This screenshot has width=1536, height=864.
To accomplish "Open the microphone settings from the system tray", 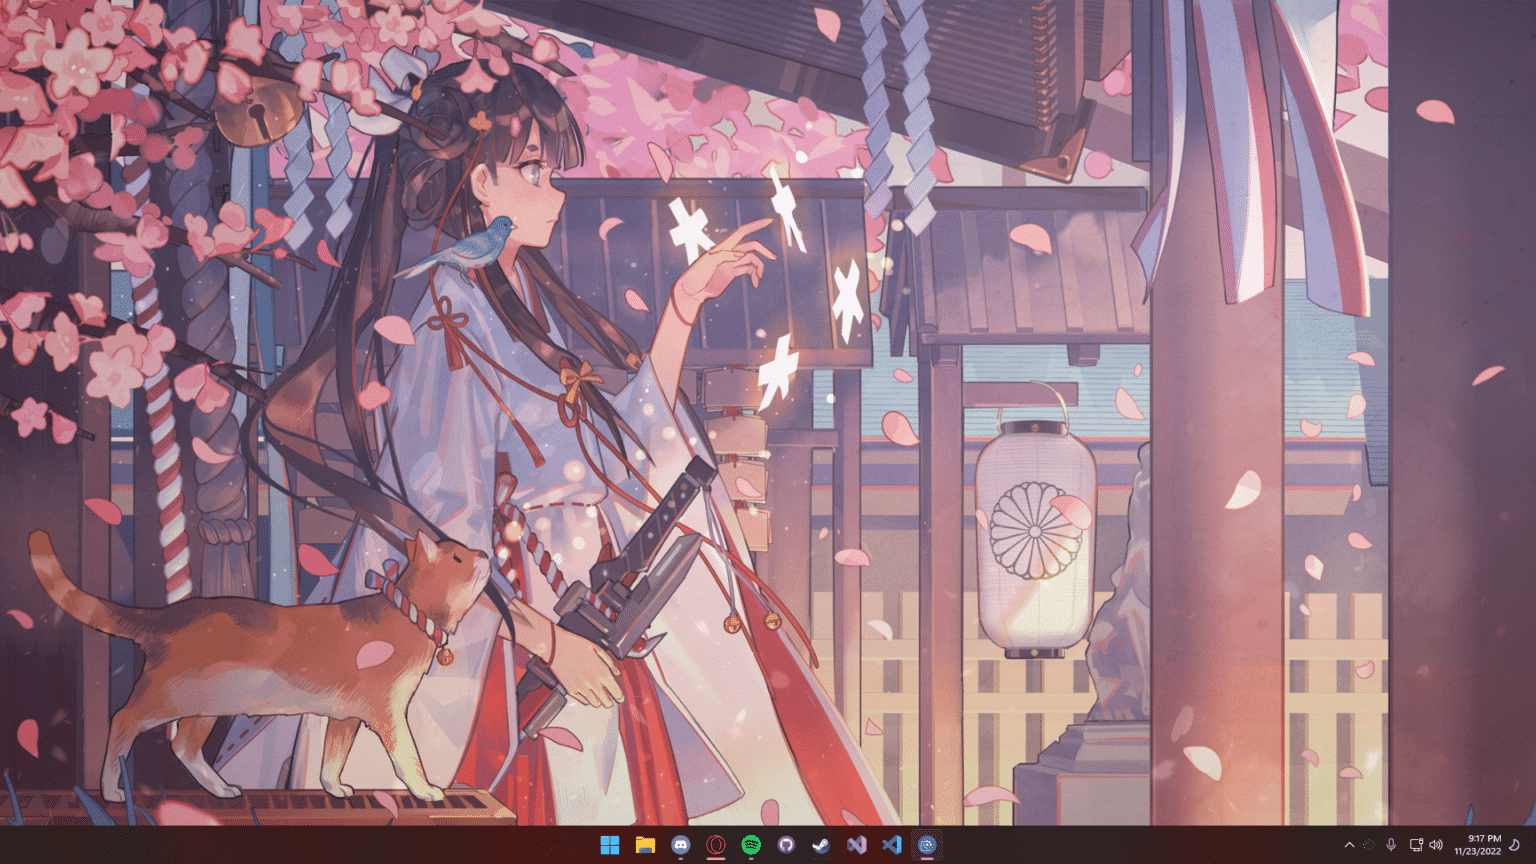I will pyautogui.click(x=1391, y=845).
